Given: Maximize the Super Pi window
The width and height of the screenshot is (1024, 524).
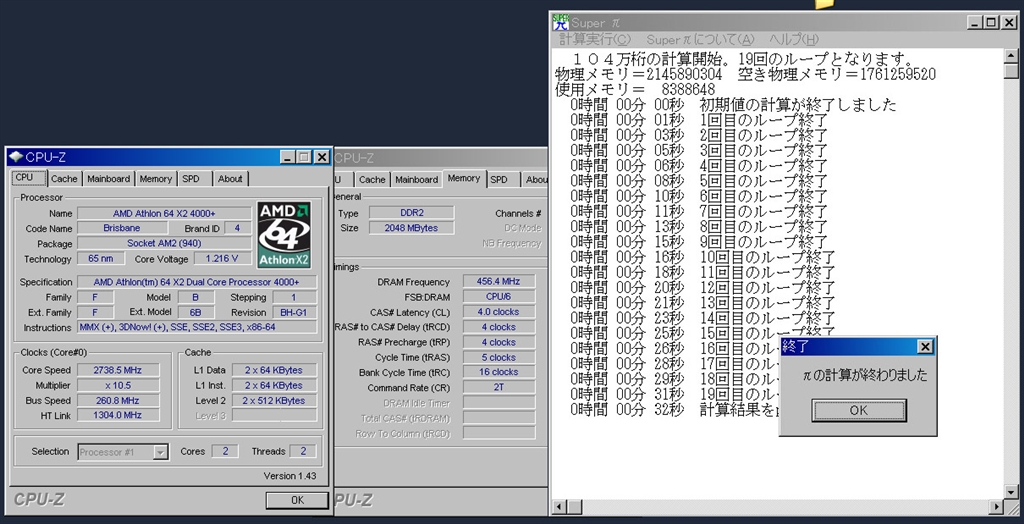Looking at the screenshot, I should pyautogui.click(x=991, y=22).
